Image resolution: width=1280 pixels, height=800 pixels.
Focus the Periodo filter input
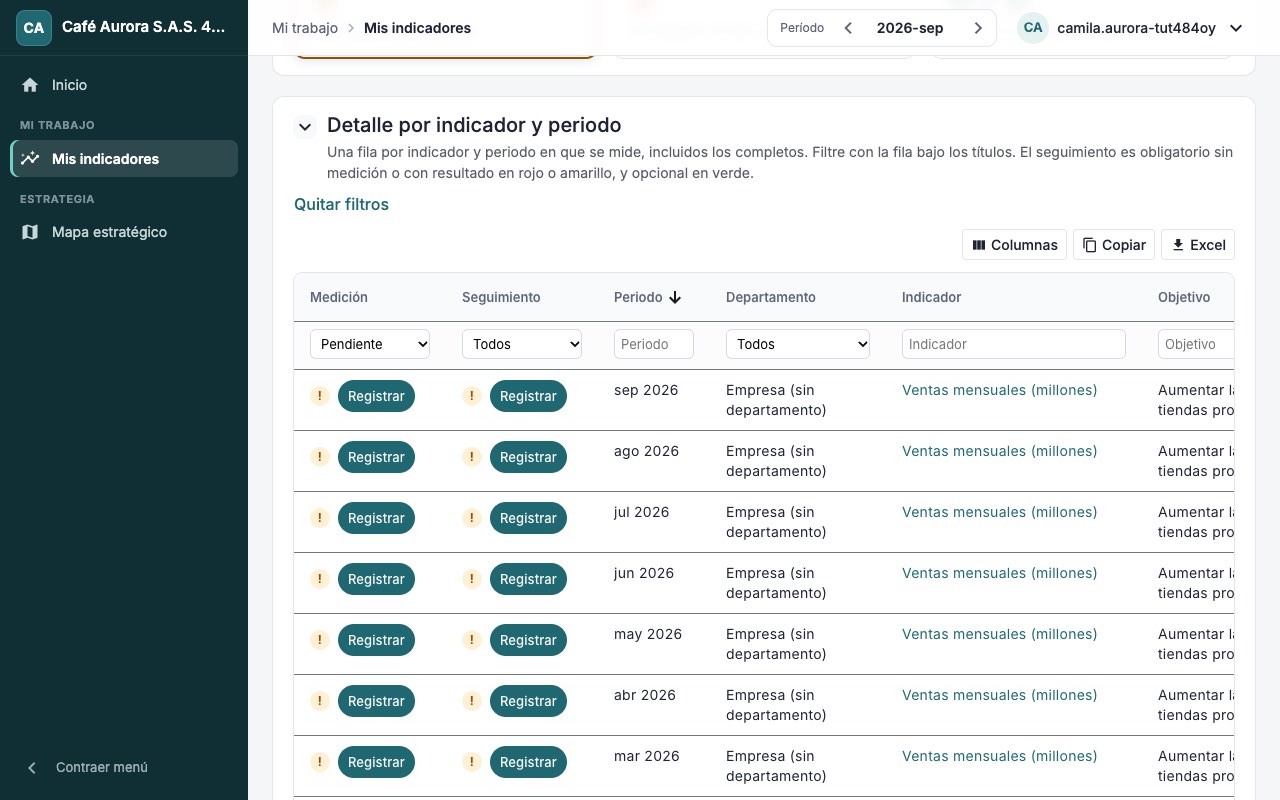(654, 344)
